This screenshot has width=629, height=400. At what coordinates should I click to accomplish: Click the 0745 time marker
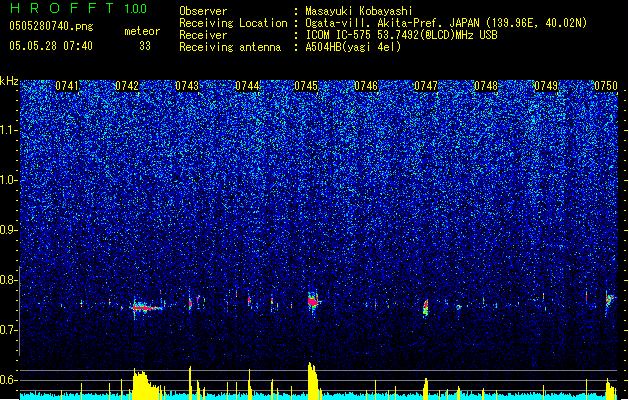(x=306, y=86)
